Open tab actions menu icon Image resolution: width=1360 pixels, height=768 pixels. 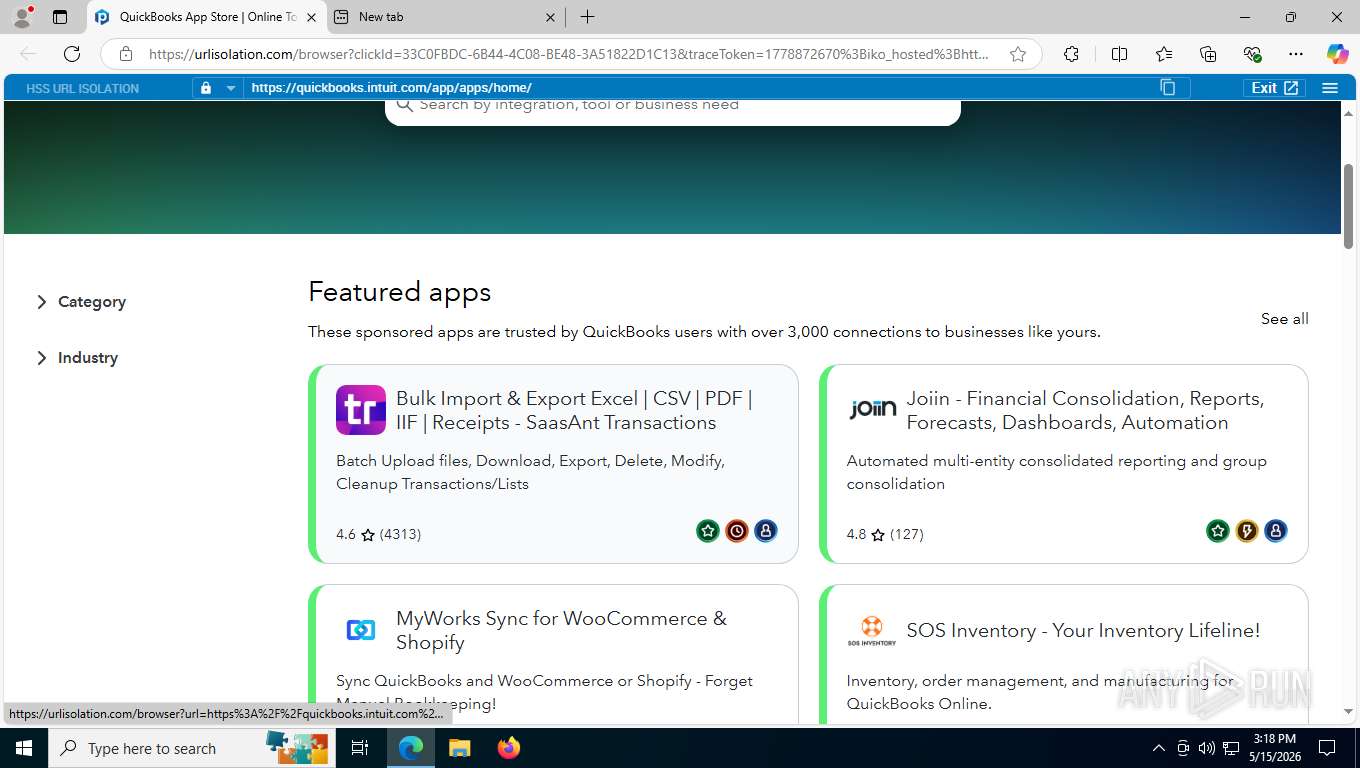(x=60, y=17)
